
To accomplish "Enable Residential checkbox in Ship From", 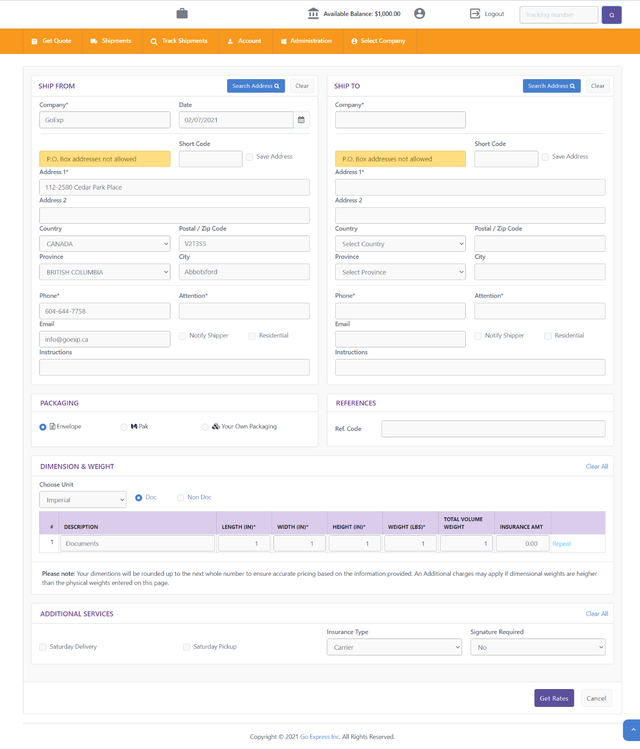I will [x=252, y=336].
